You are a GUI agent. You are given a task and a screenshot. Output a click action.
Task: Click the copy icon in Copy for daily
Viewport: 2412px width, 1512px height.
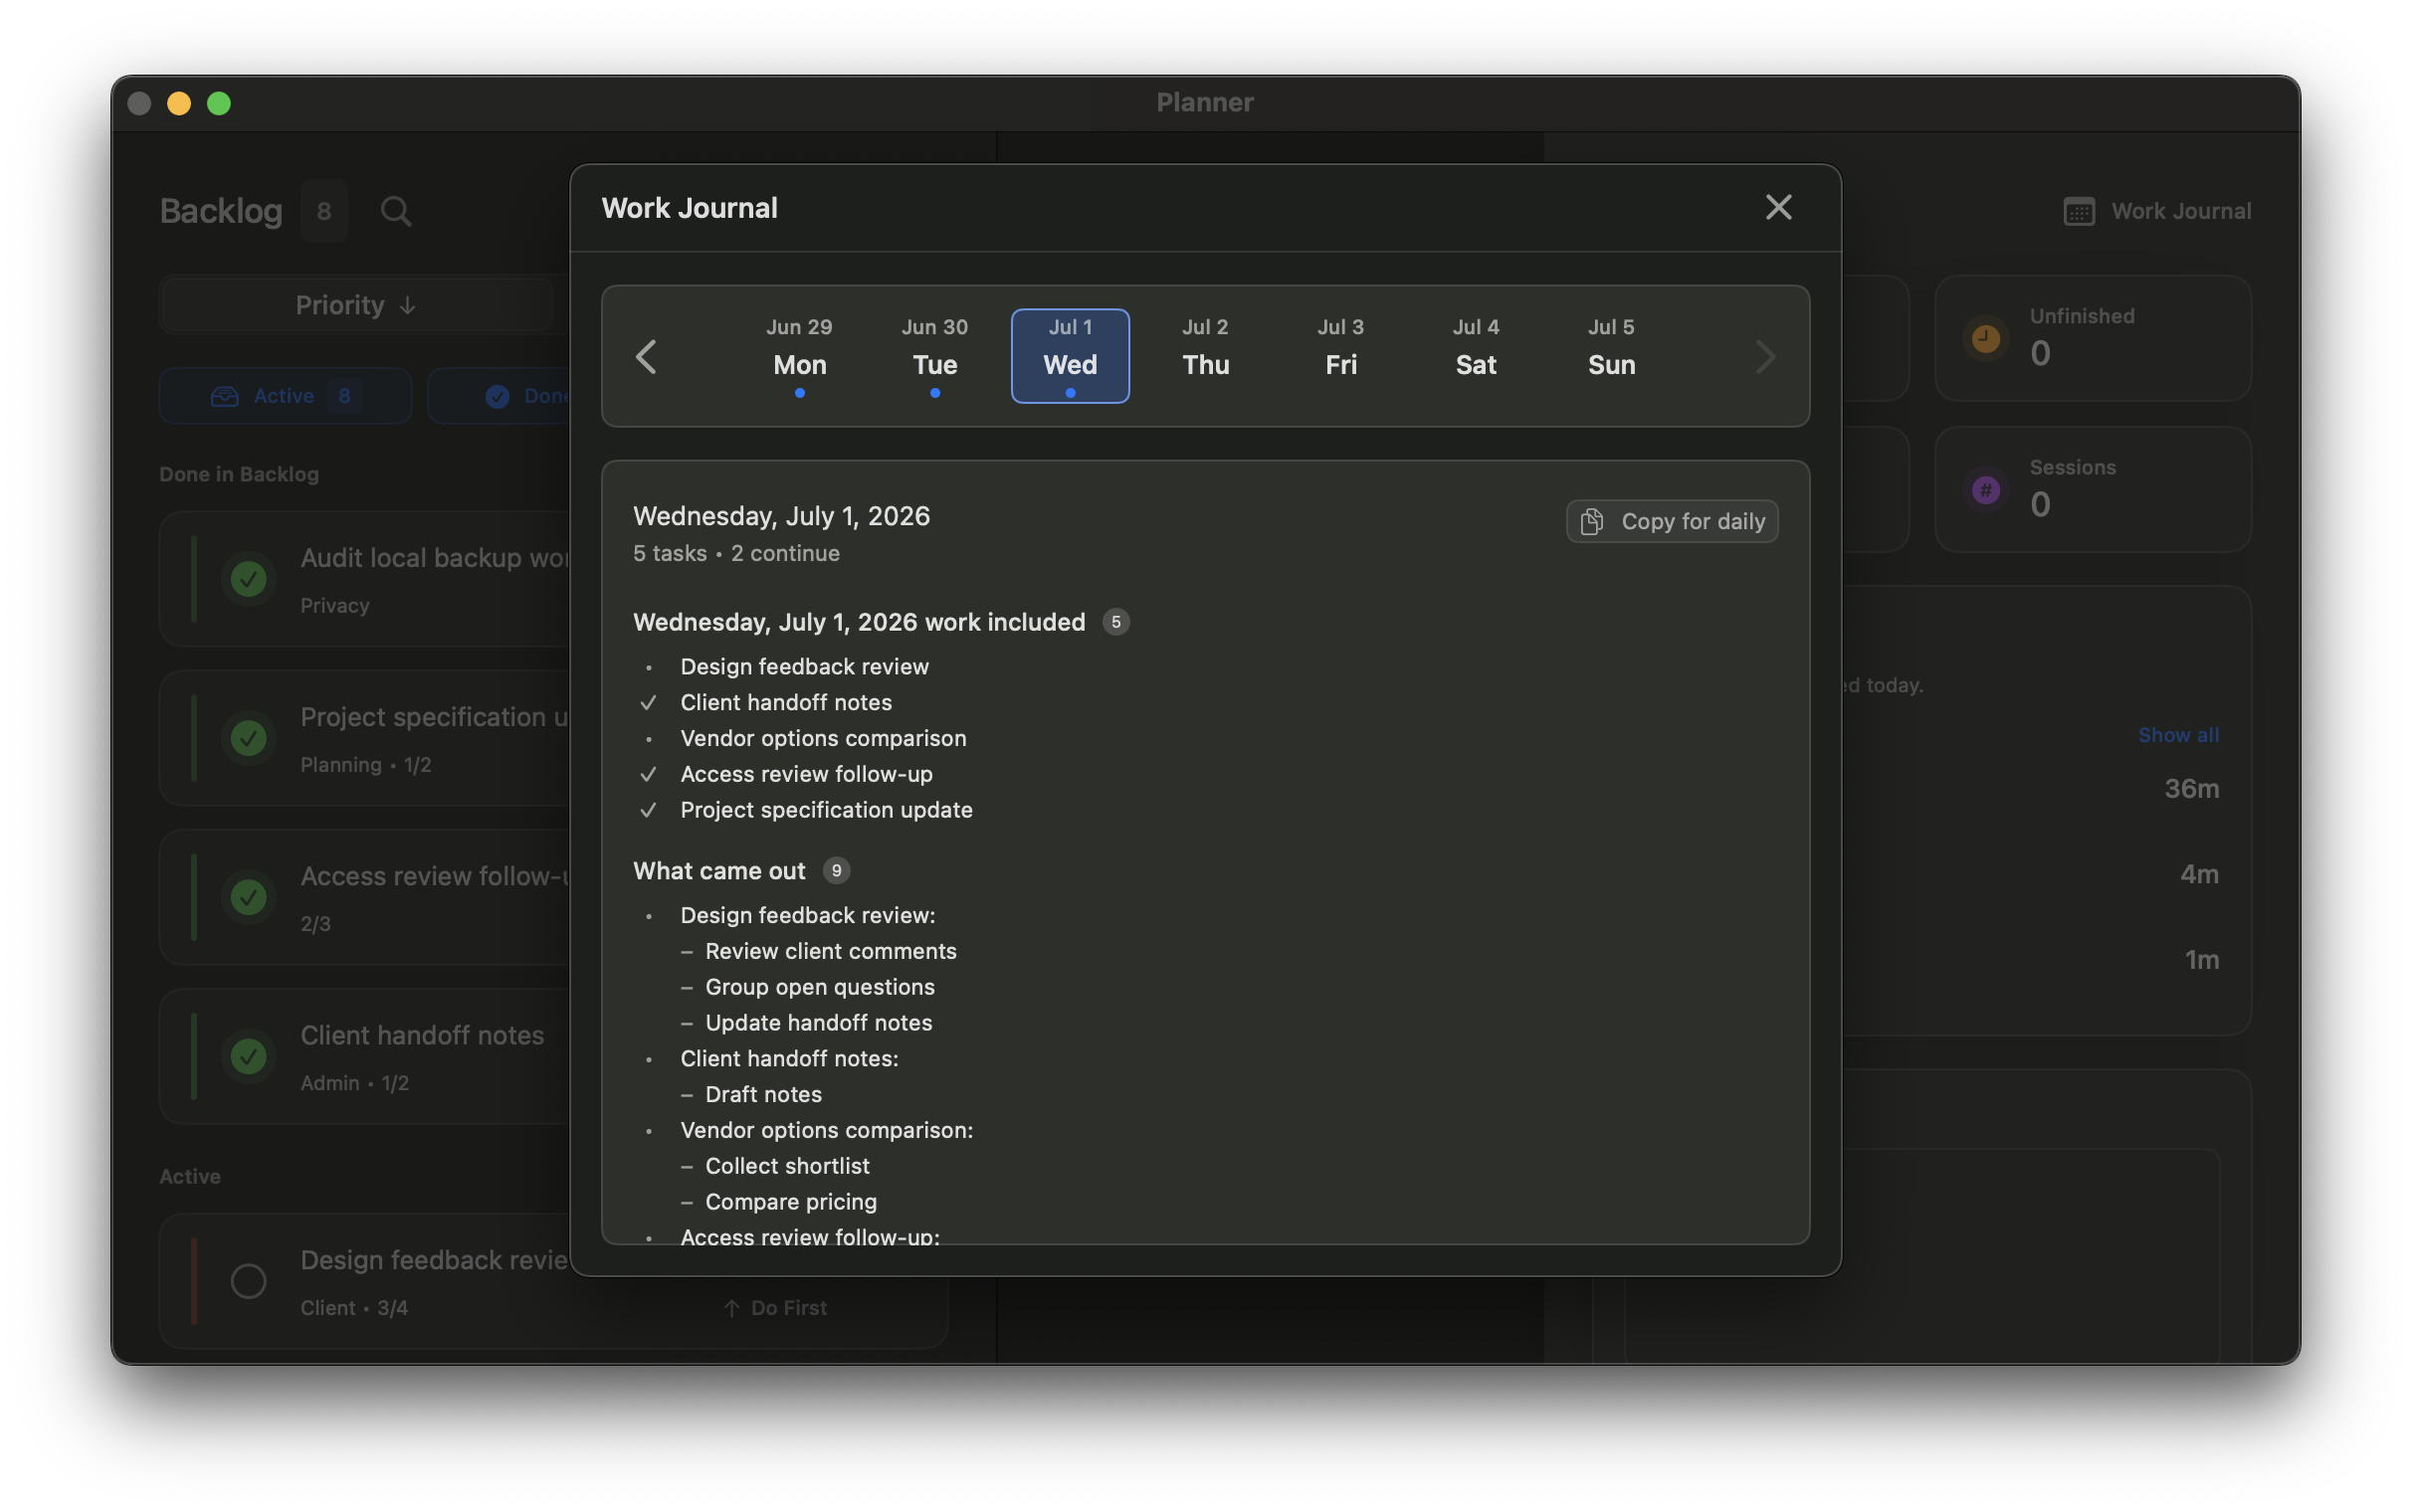point(1592,521)
